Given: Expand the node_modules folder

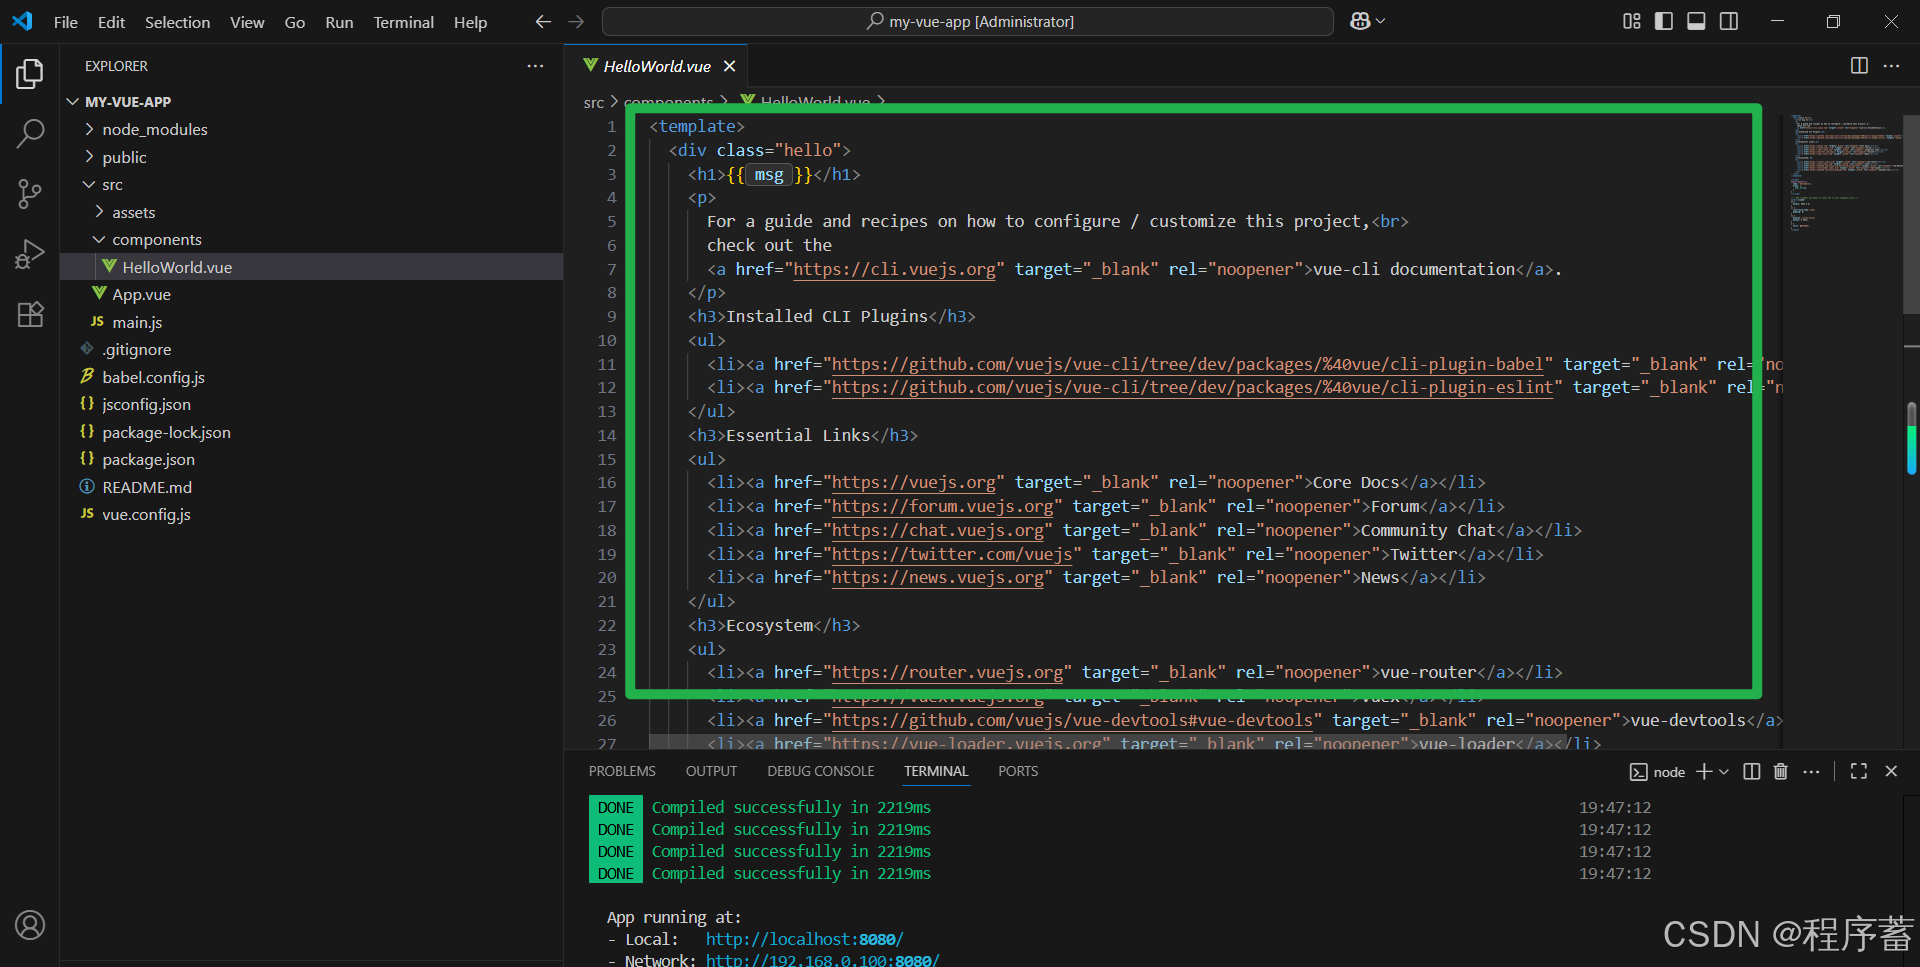Looking at the screenshot, I should [90, 129].
